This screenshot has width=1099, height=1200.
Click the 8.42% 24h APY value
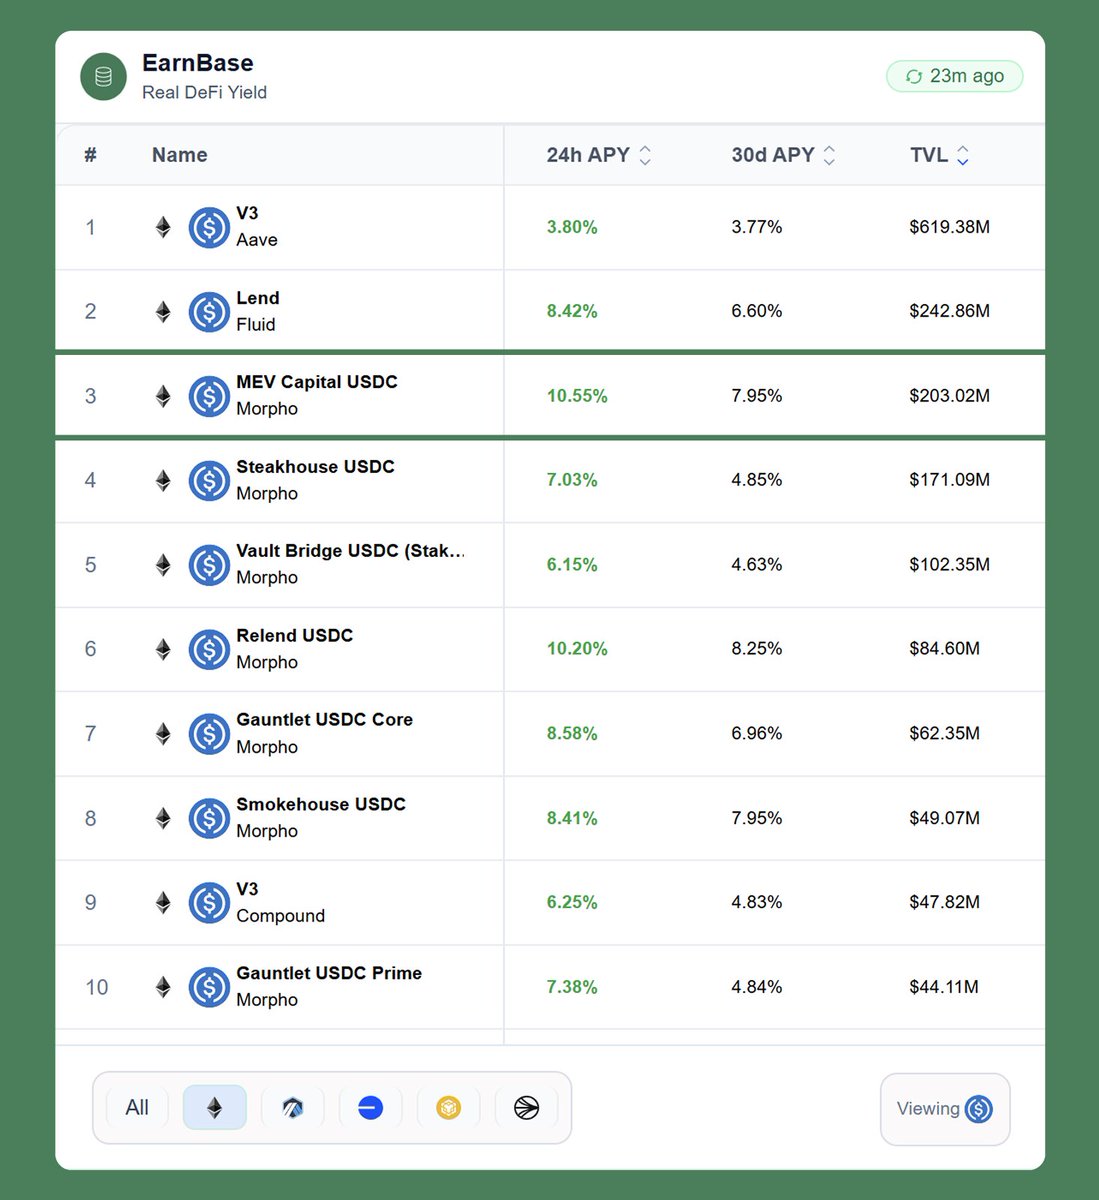tap(572, 312)
